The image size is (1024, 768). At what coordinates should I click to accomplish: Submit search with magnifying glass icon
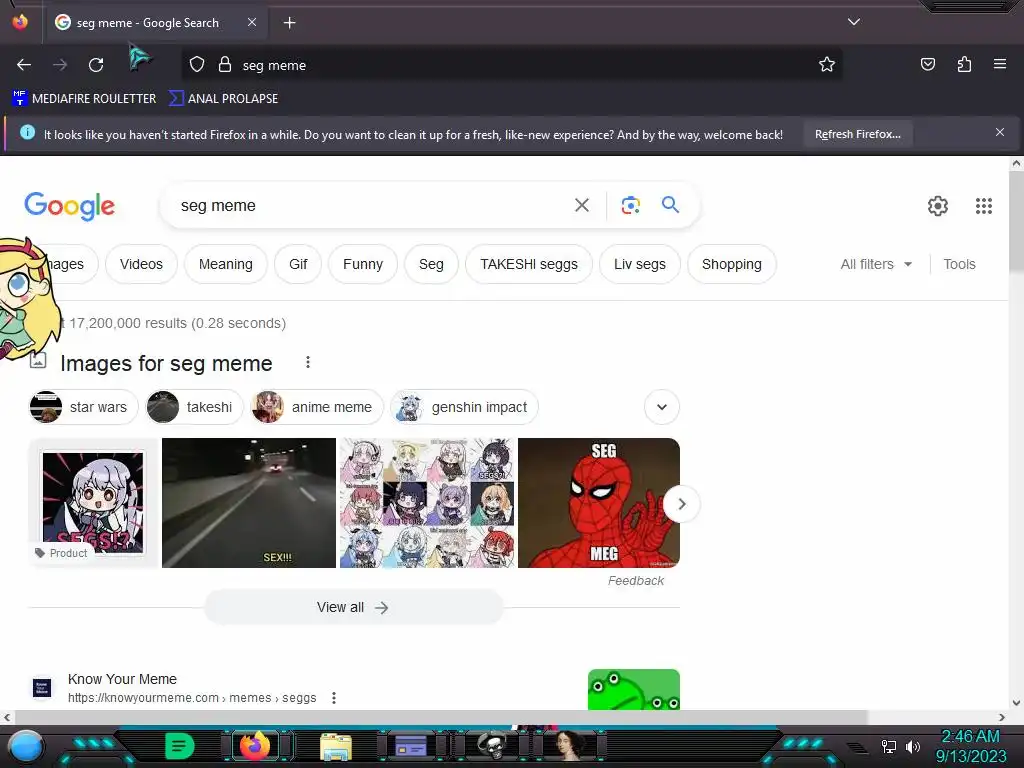(670, 204)
